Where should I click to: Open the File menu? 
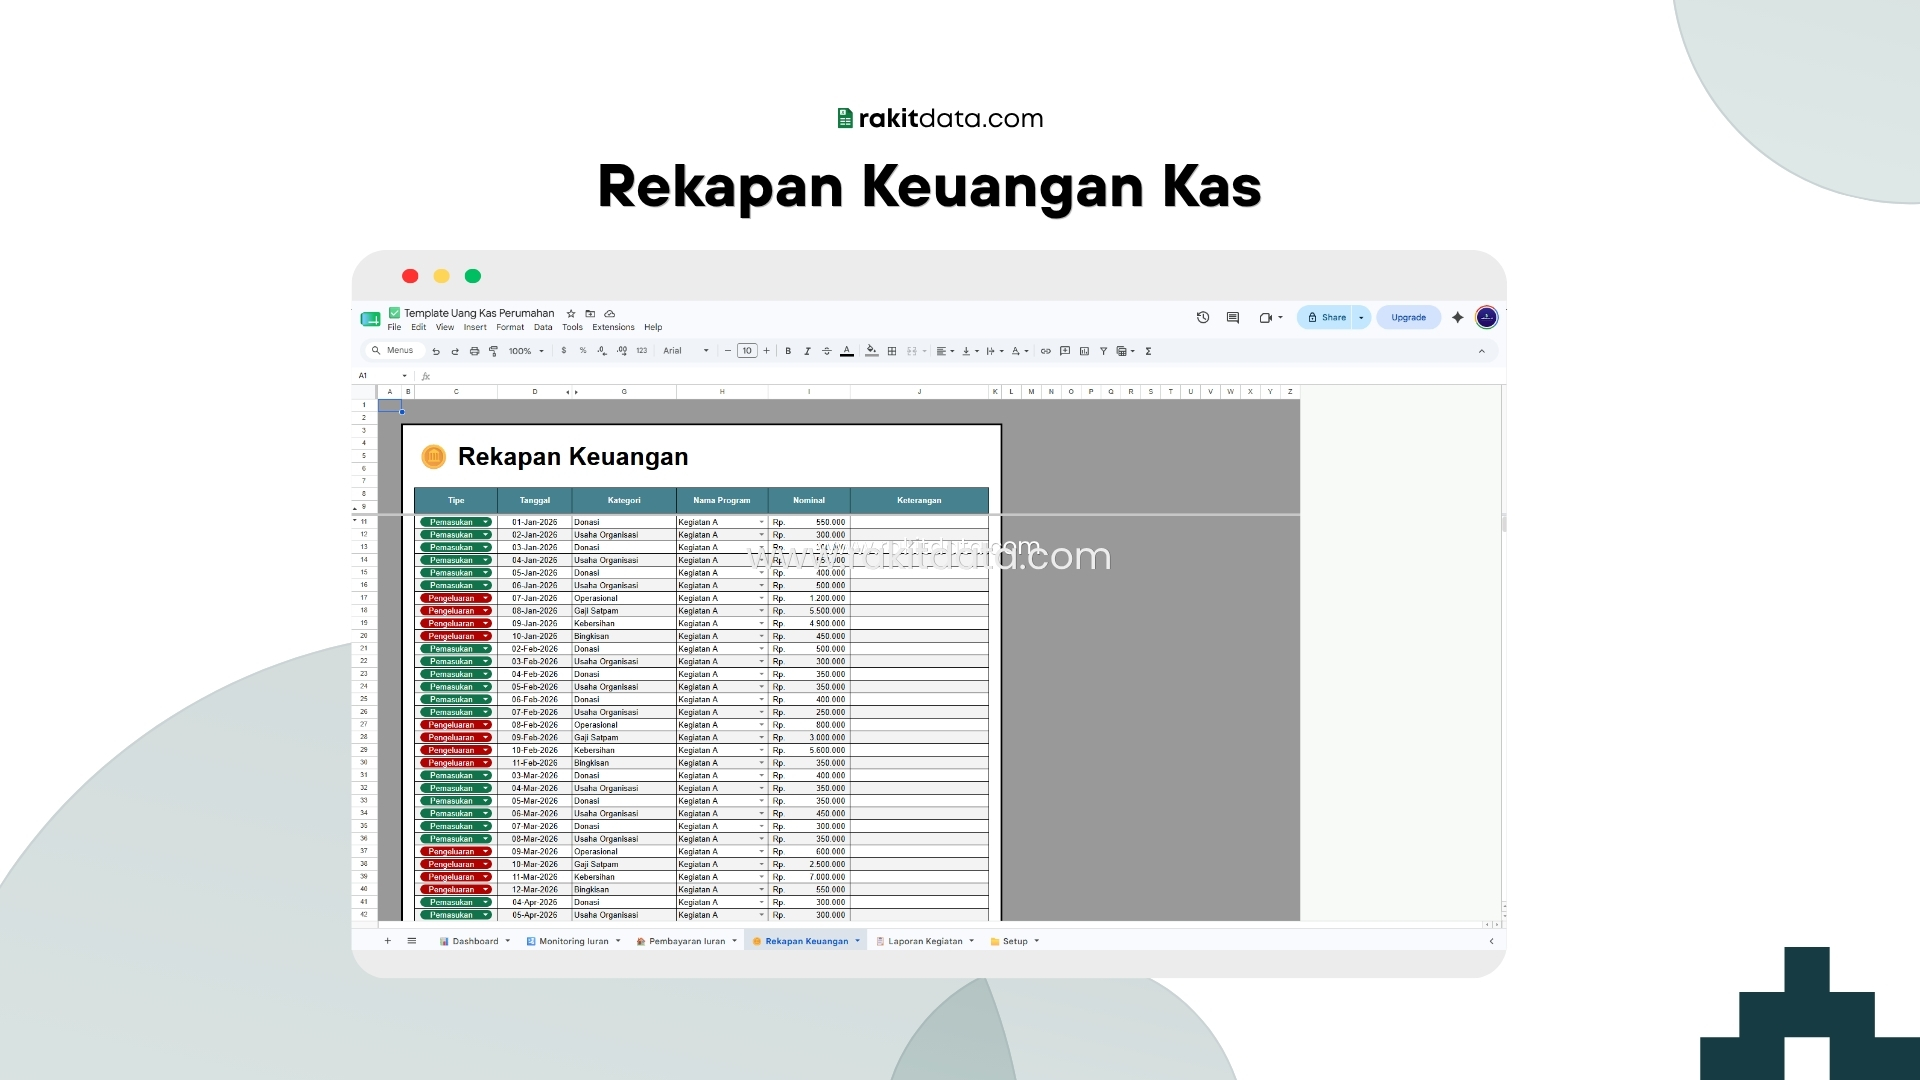click(394, 327)
